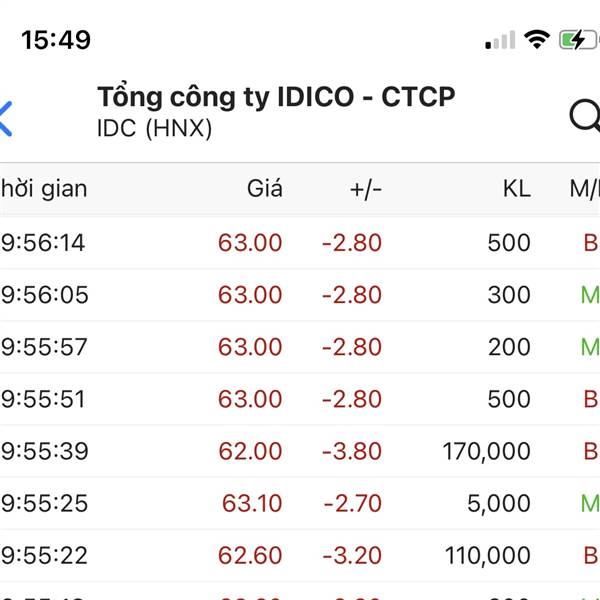Sort by the KL column header
The width and height of the screenshot is (600, 600).
[x=517, y=189]
